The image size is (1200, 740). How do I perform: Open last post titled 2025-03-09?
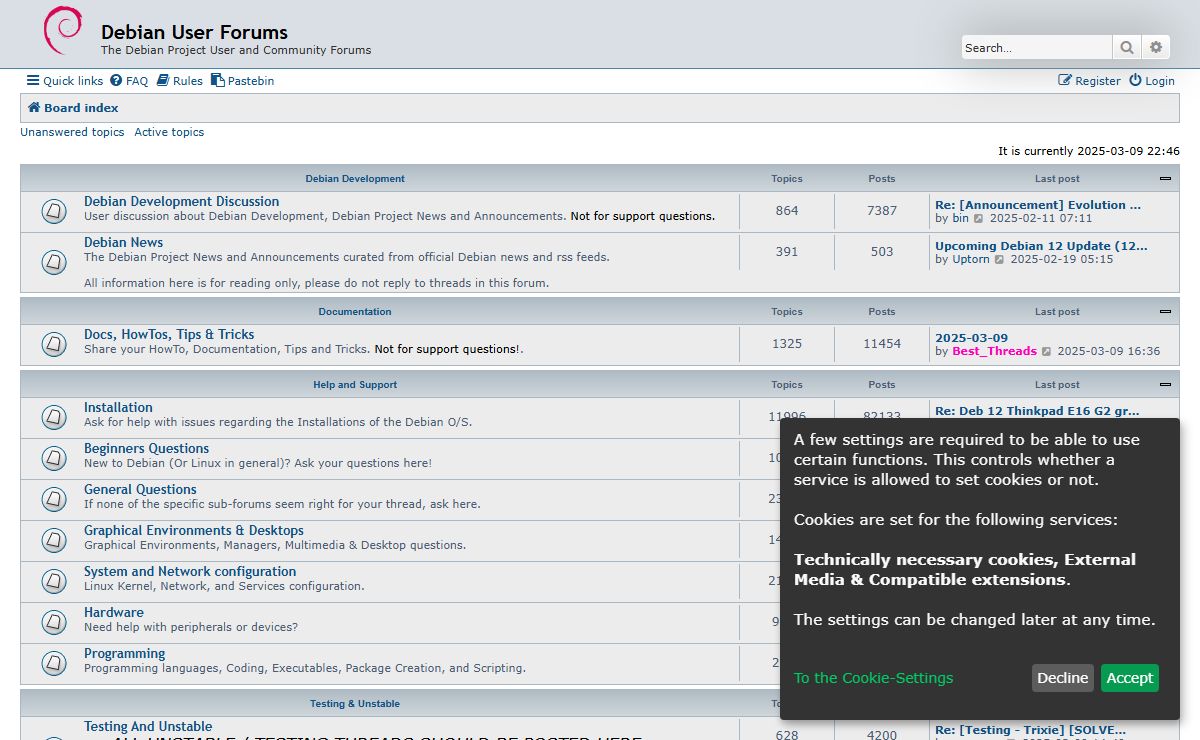point(971,338)
